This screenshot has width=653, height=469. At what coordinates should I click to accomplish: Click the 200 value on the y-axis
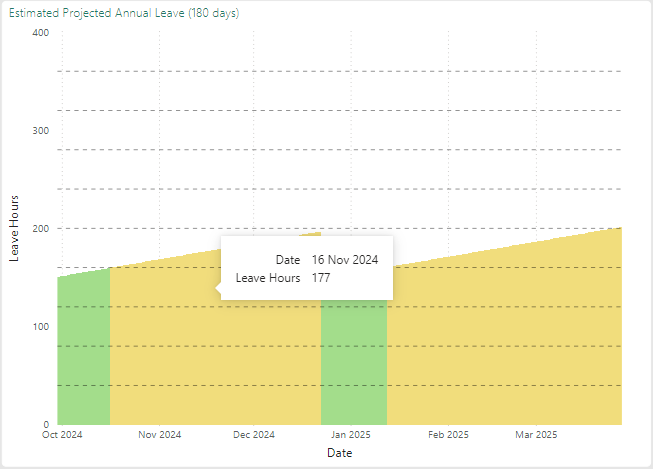(x=41, y=229)
